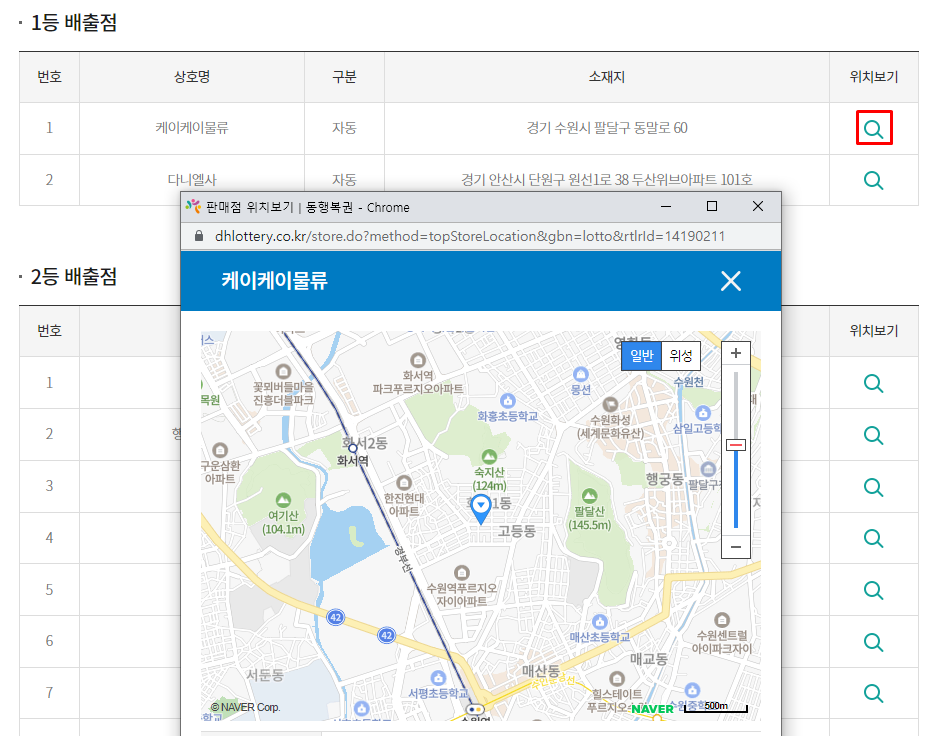Switch map to 일반 view

tap(641, 356)
